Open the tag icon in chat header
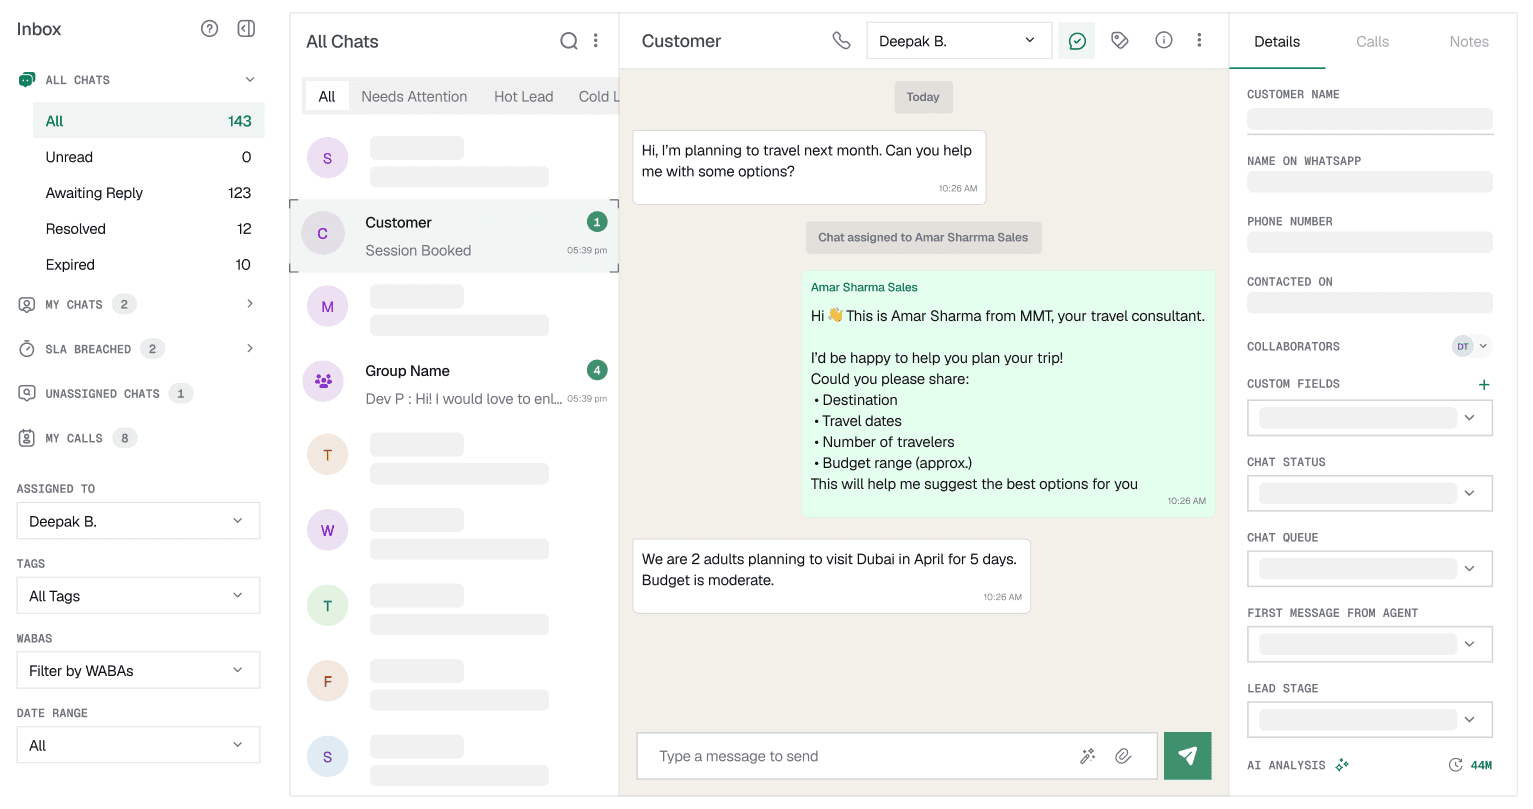This screenshot has width=1533, height=809. pos(1120,41)
